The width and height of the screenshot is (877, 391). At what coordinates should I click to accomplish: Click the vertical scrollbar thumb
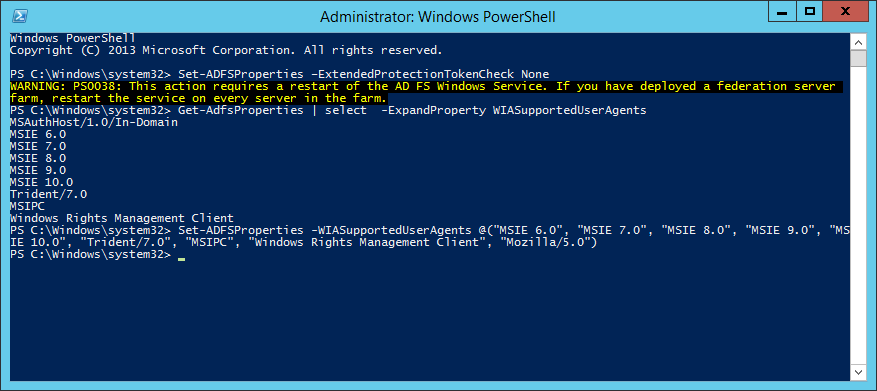tap(858, 59)
